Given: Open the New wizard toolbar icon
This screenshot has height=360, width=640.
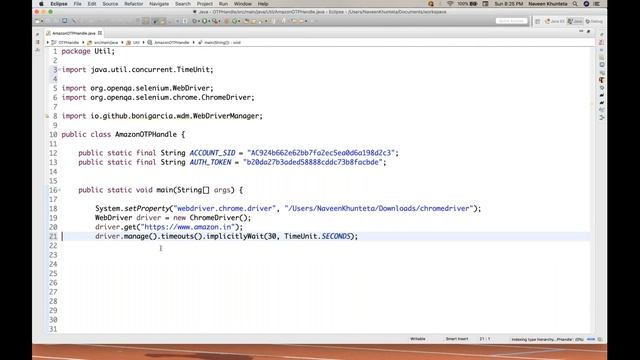Looking at the screenshot, I should [37, 21].
